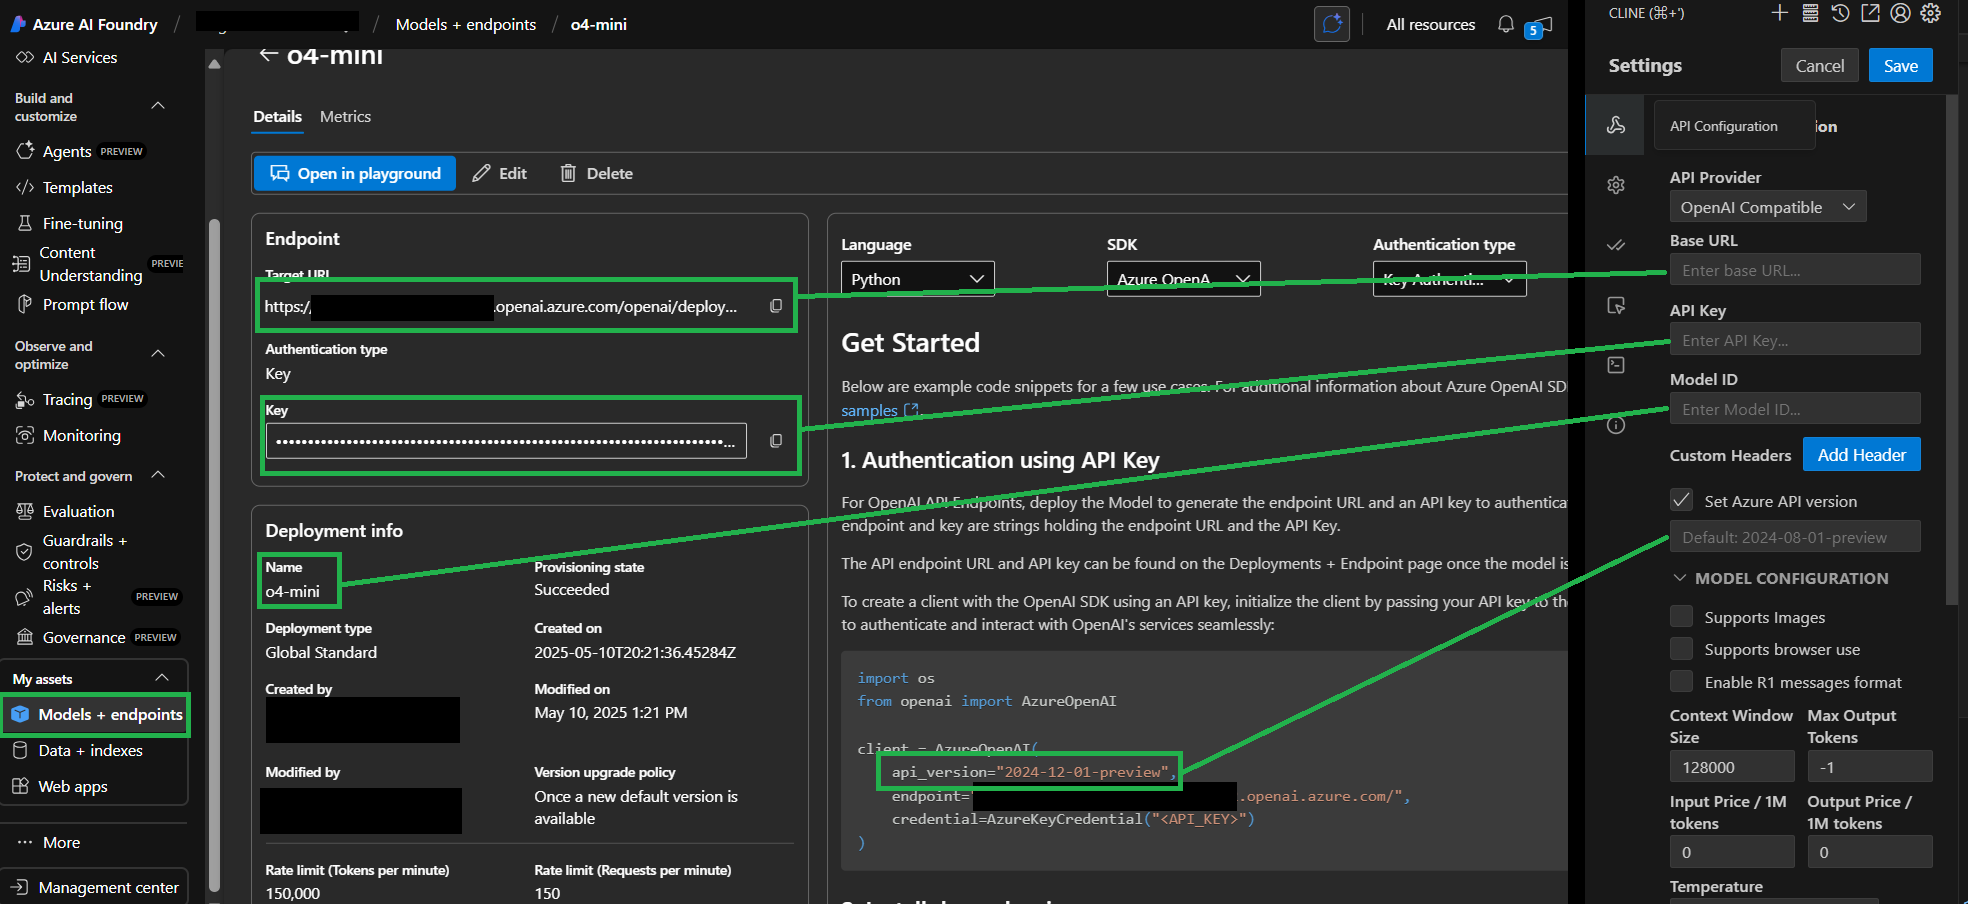The height and width of the screenshot is (904, 1968).
Task: Collapse Observe and optimize section
Action: [x=158, y=354]
